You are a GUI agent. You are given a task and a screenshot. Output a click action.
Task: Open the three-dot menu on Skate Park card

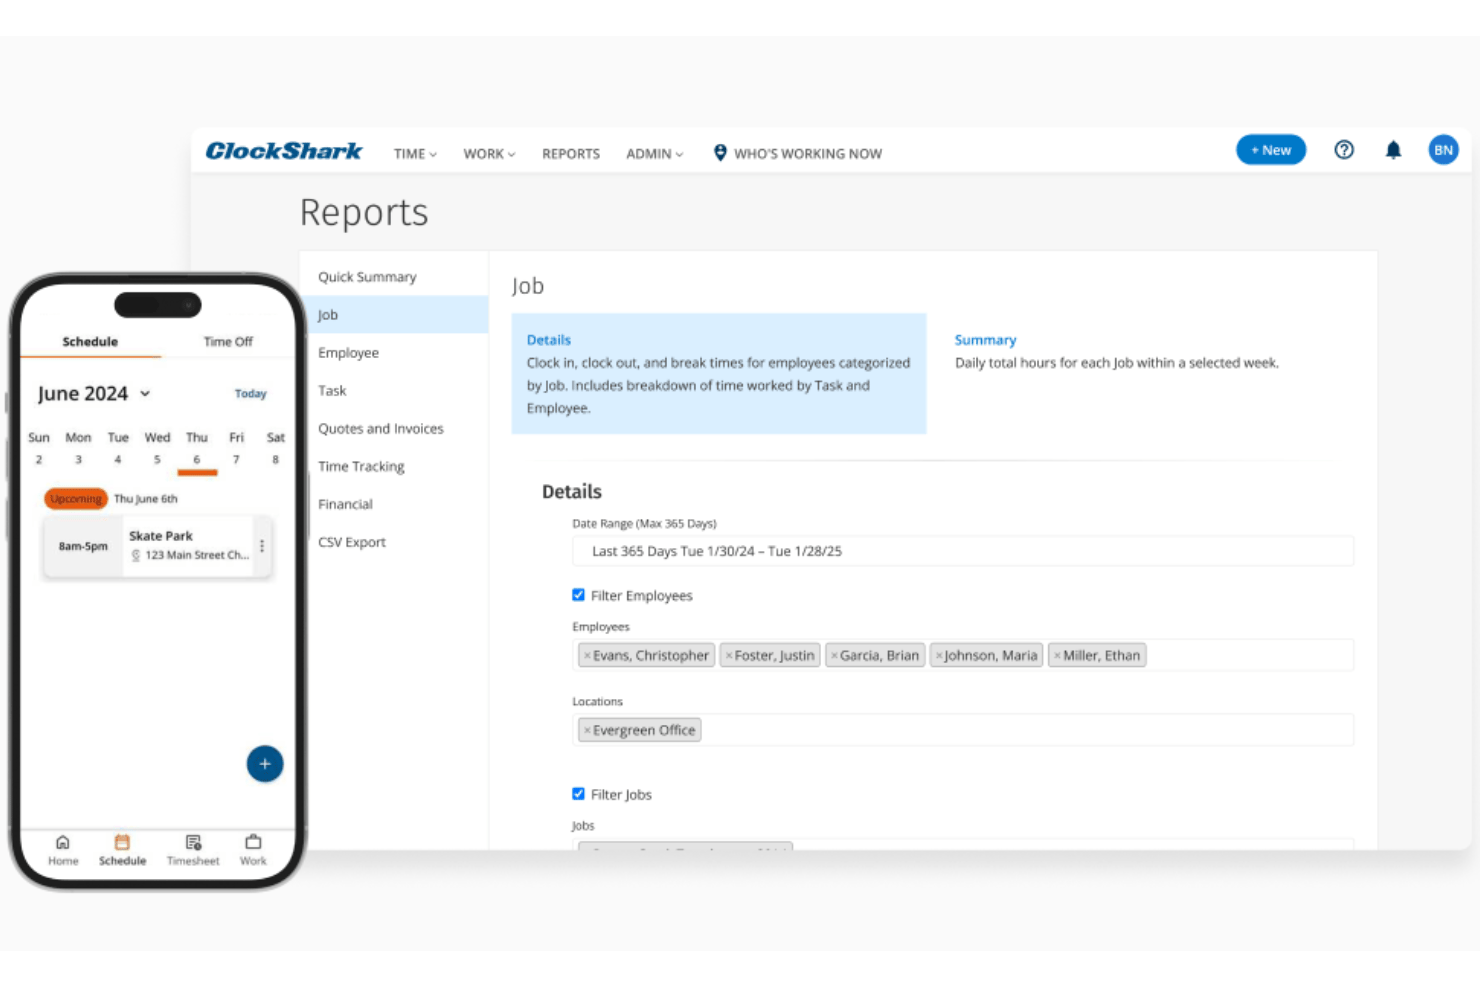[262, 546]
